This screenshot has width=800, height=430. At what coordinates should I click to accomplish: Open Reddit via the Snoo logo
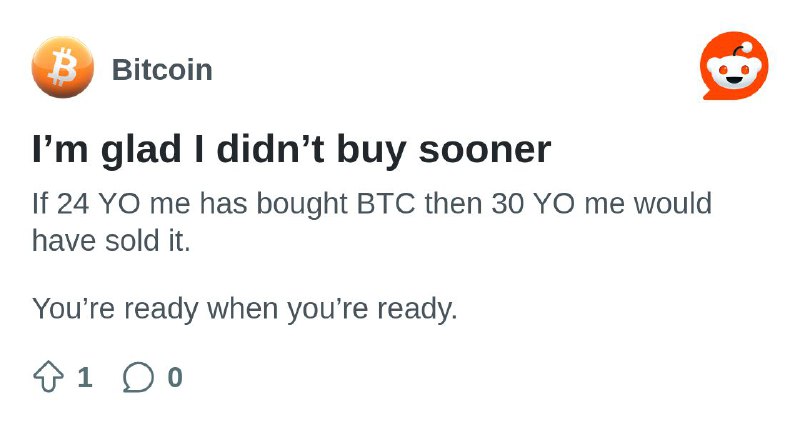[x=734, y=66]
